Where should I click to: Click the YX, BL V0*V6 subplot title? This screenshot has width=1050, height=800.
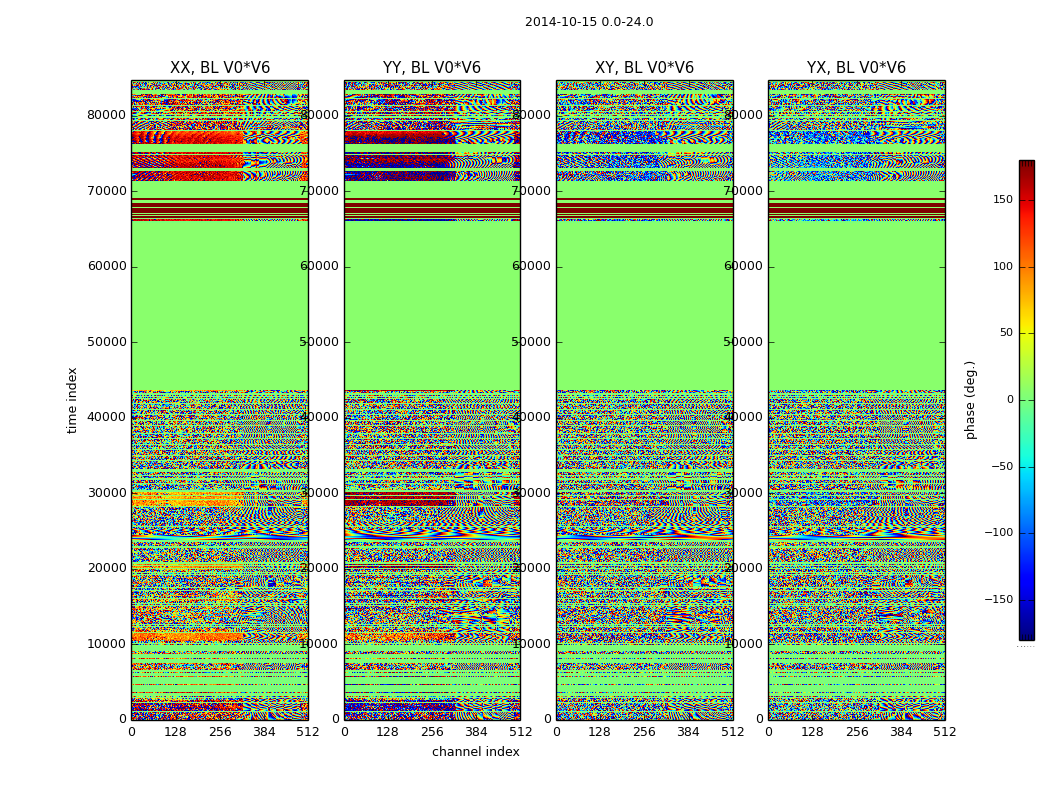(856, 68)
